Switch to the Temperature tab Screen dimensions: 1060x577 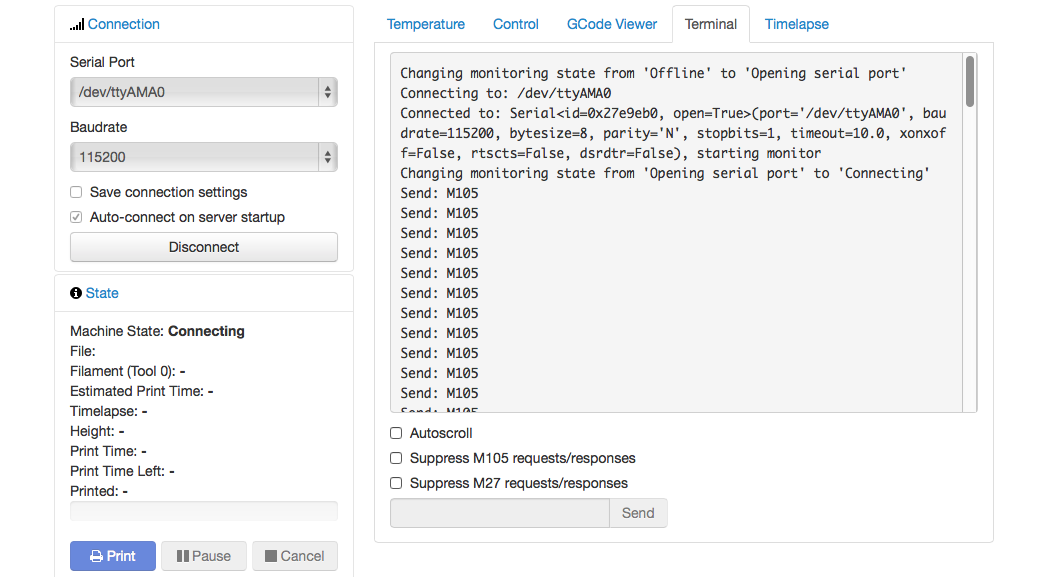click(426, 23)
